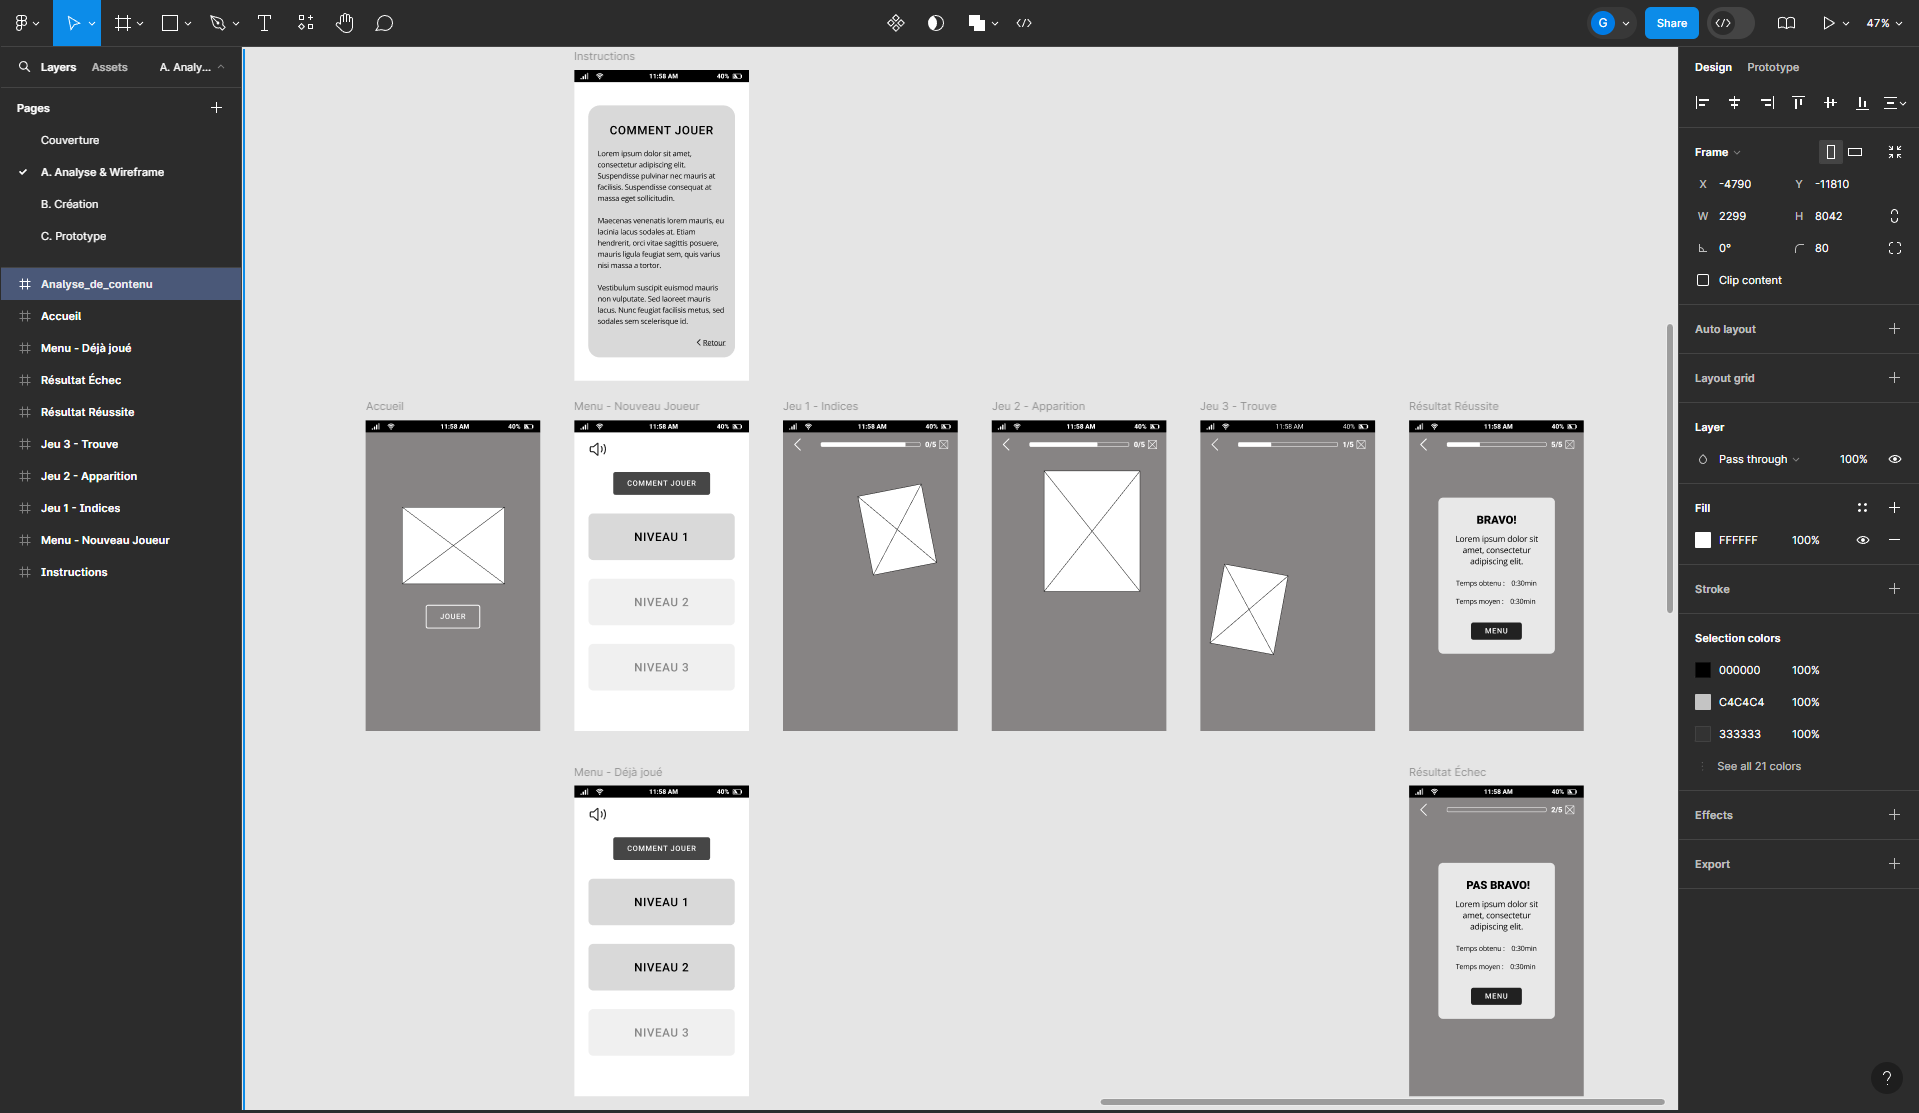Enable the Clip content checkbox
The width and height of the screenshot is (1919, 1113).
coord(1703,280)
